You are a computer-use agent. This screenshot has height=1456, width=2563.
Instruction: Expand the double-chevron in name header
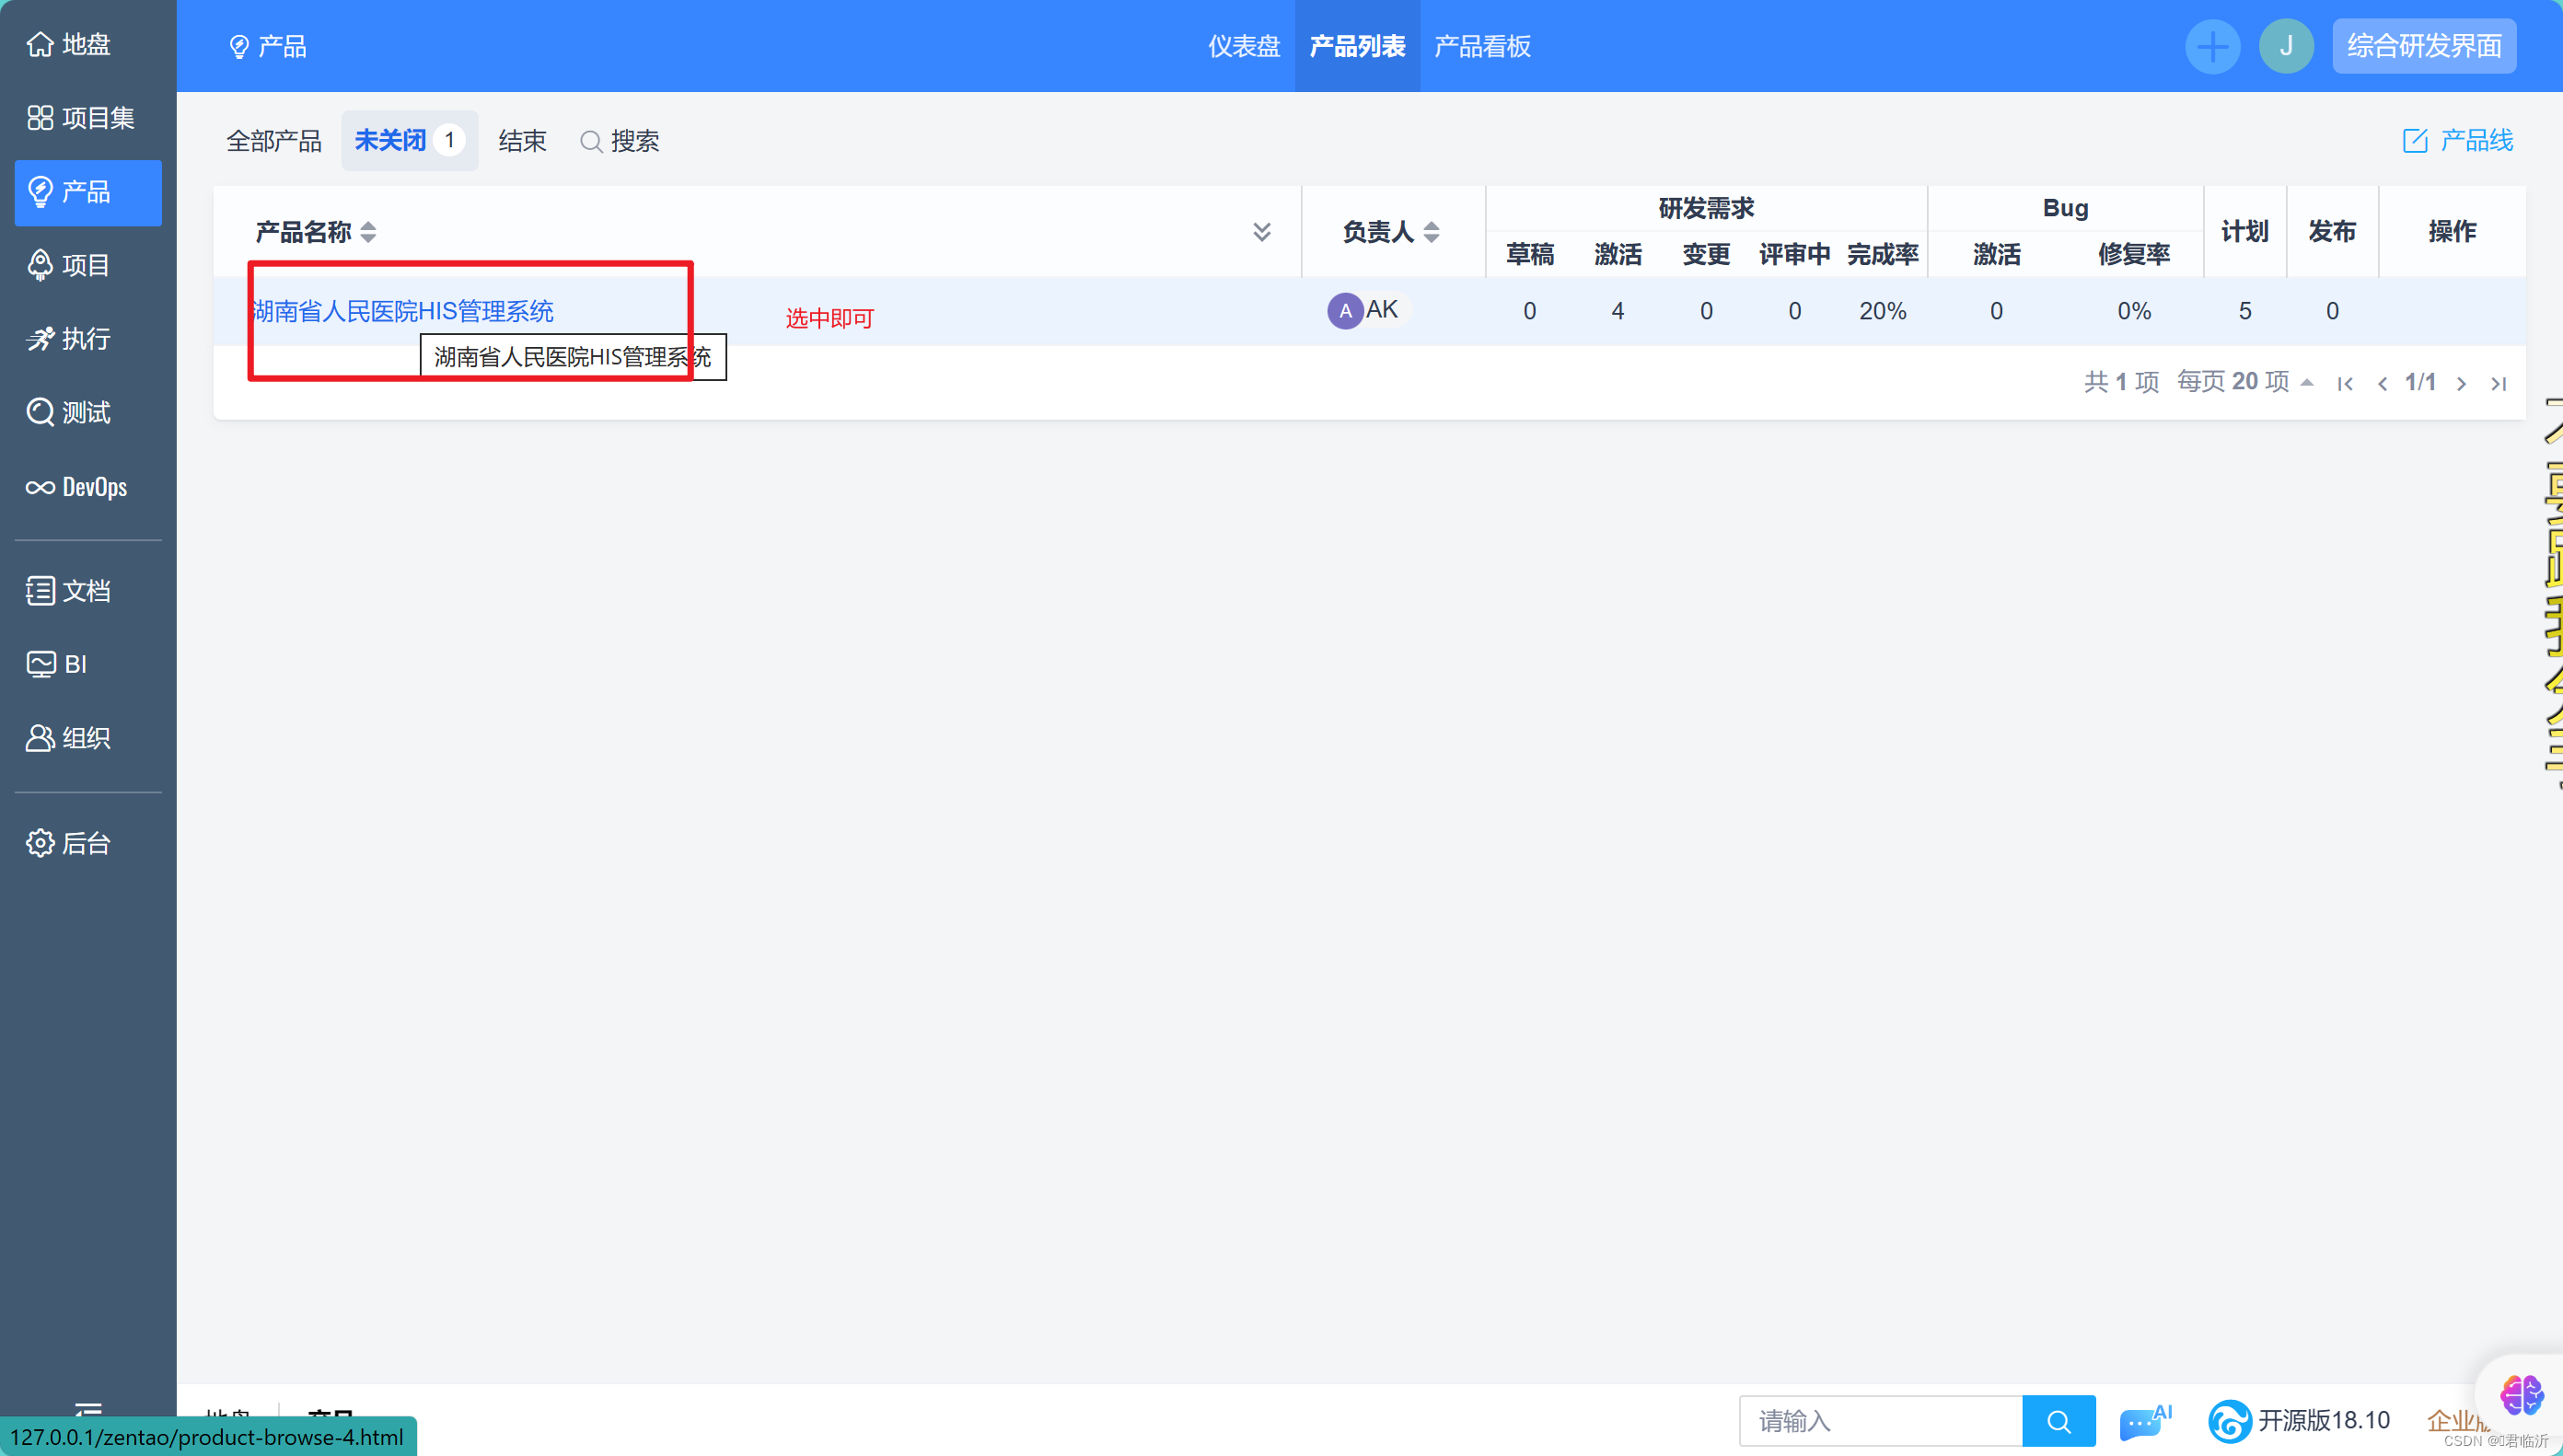(1261, 232)
